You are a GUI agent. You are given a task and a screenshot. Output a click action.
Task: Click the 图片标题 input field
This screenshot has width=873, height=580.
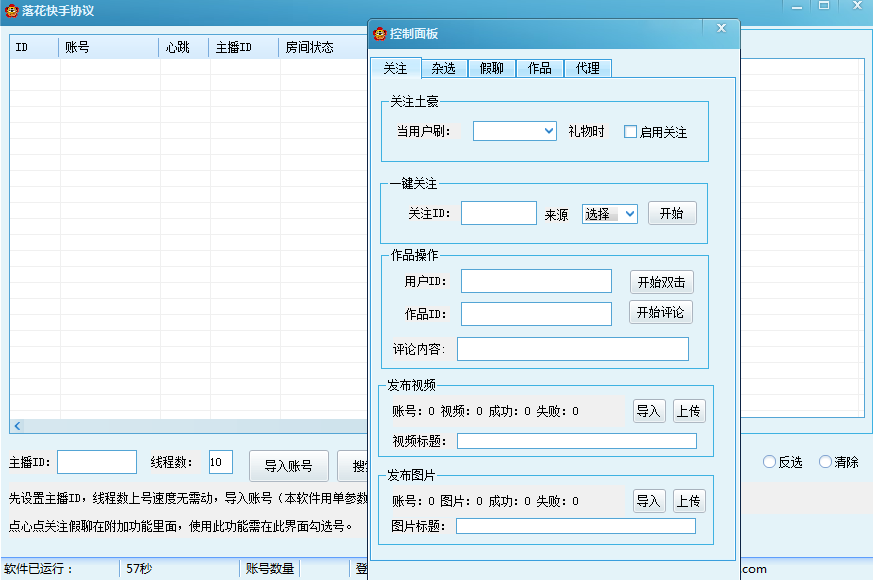[x=576, y=526]
